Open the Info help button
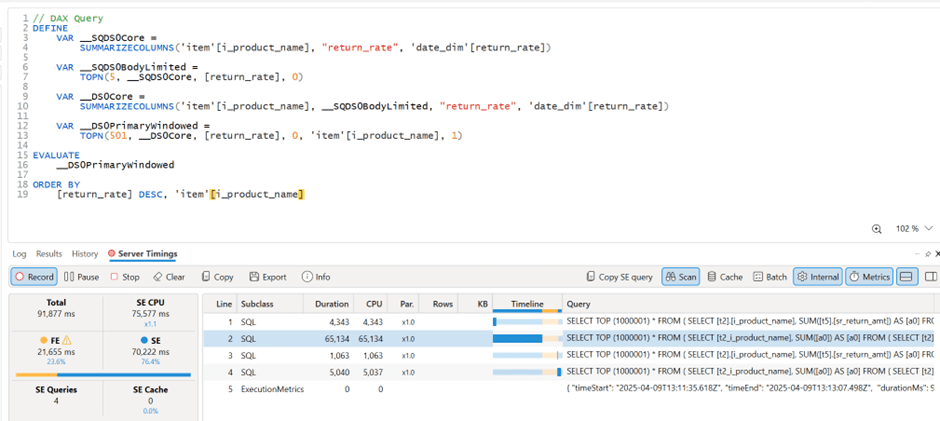The height and width of the screenshot is (421, 940). pos(316,277)
